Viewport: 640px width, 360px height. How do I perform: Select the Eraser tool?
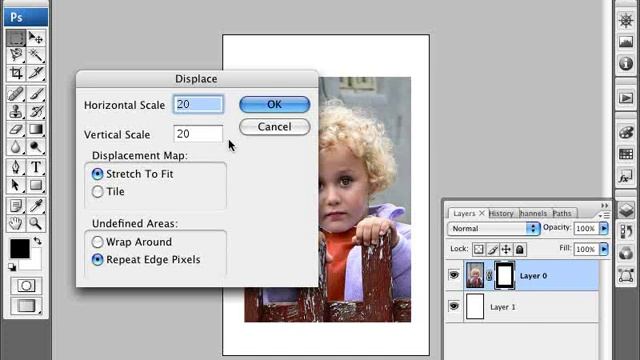16,129
